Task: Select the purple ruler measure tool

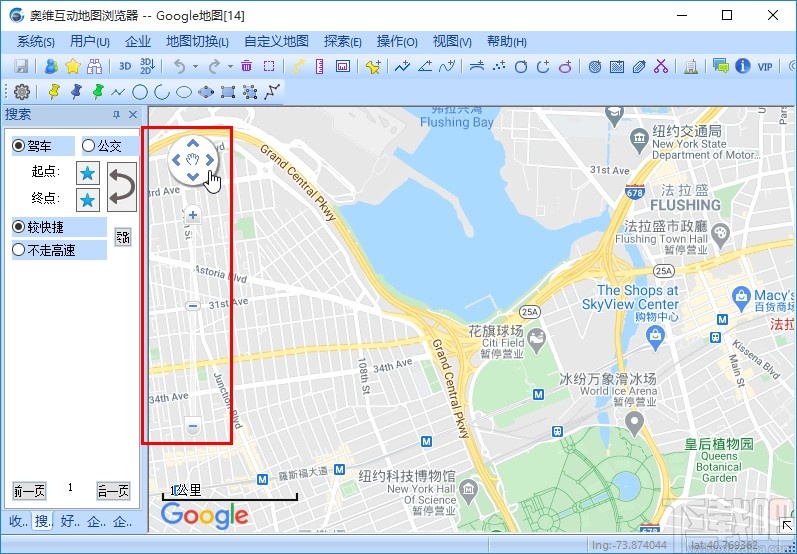Action: (320, 66)
